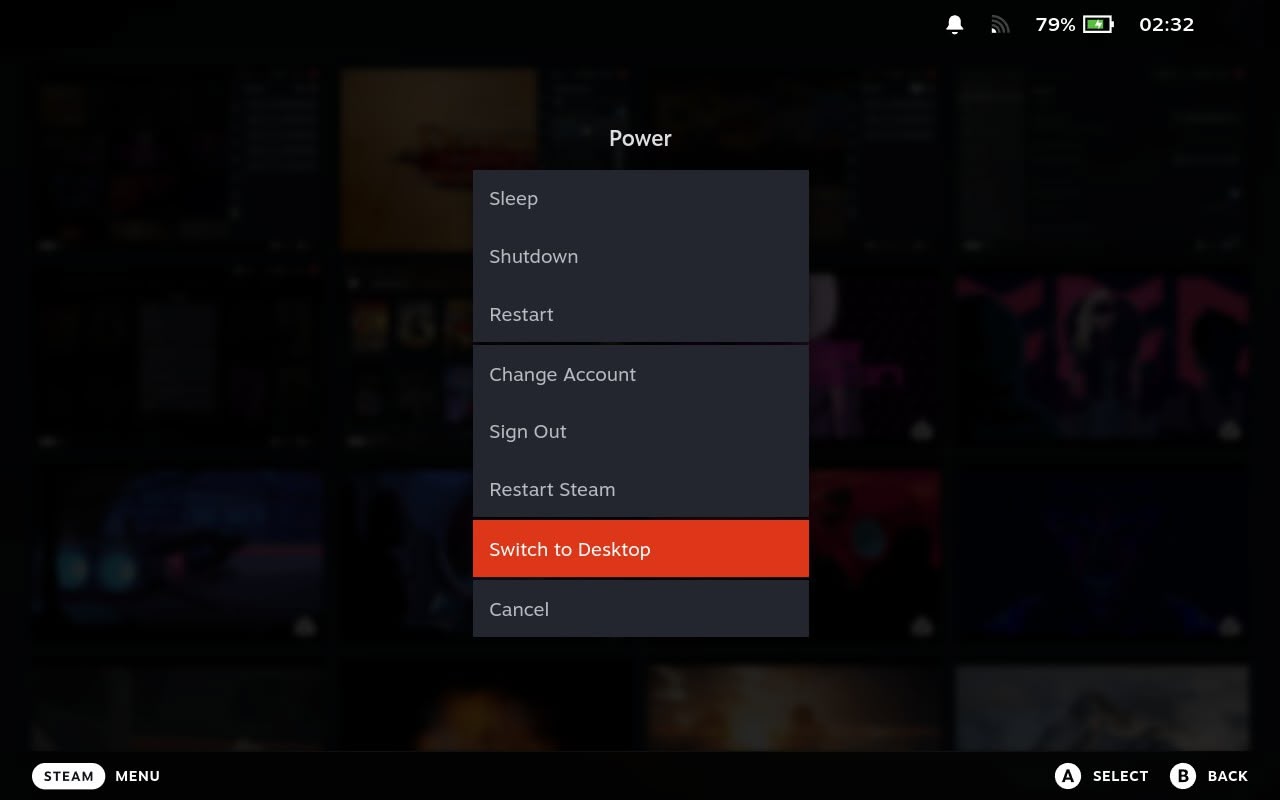
Task: Open the STEAM menu button
Action: click(68, 776)
